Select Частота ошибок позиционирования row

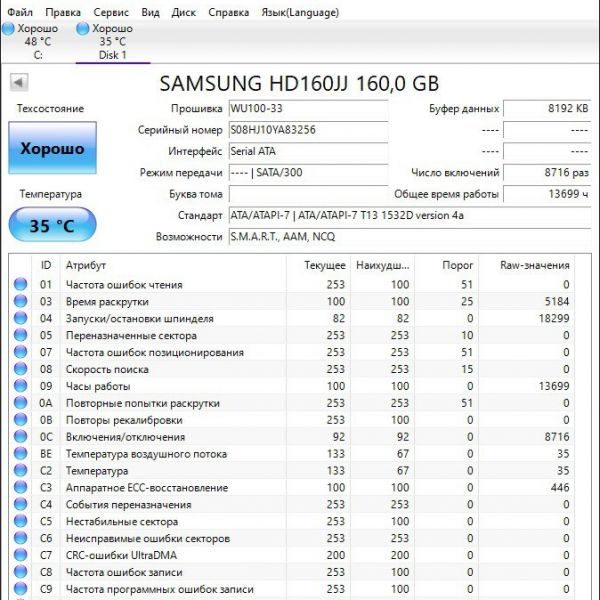click(292, 352)
